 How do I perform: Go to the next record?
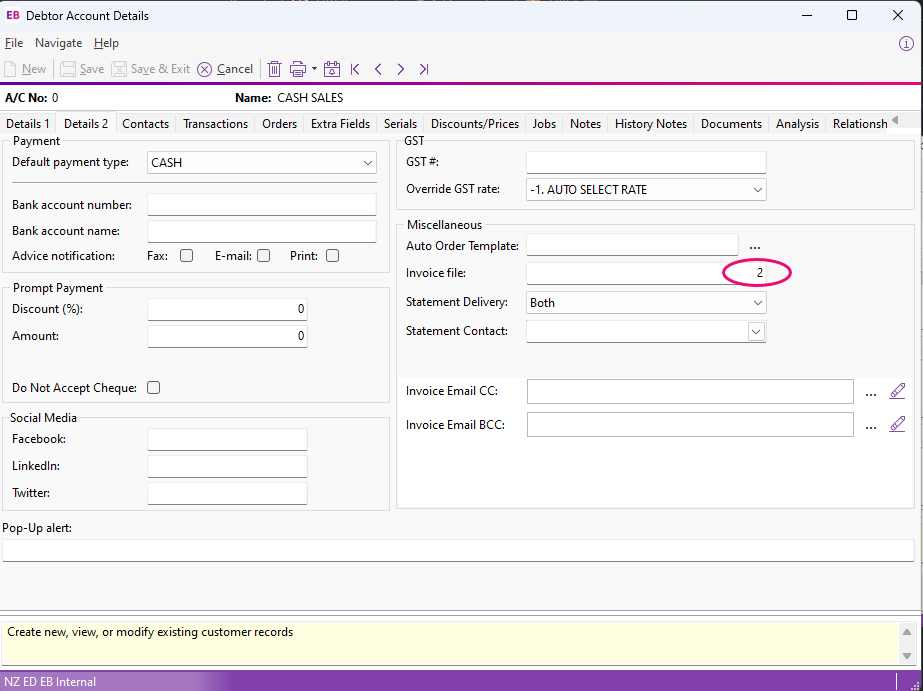401,69
